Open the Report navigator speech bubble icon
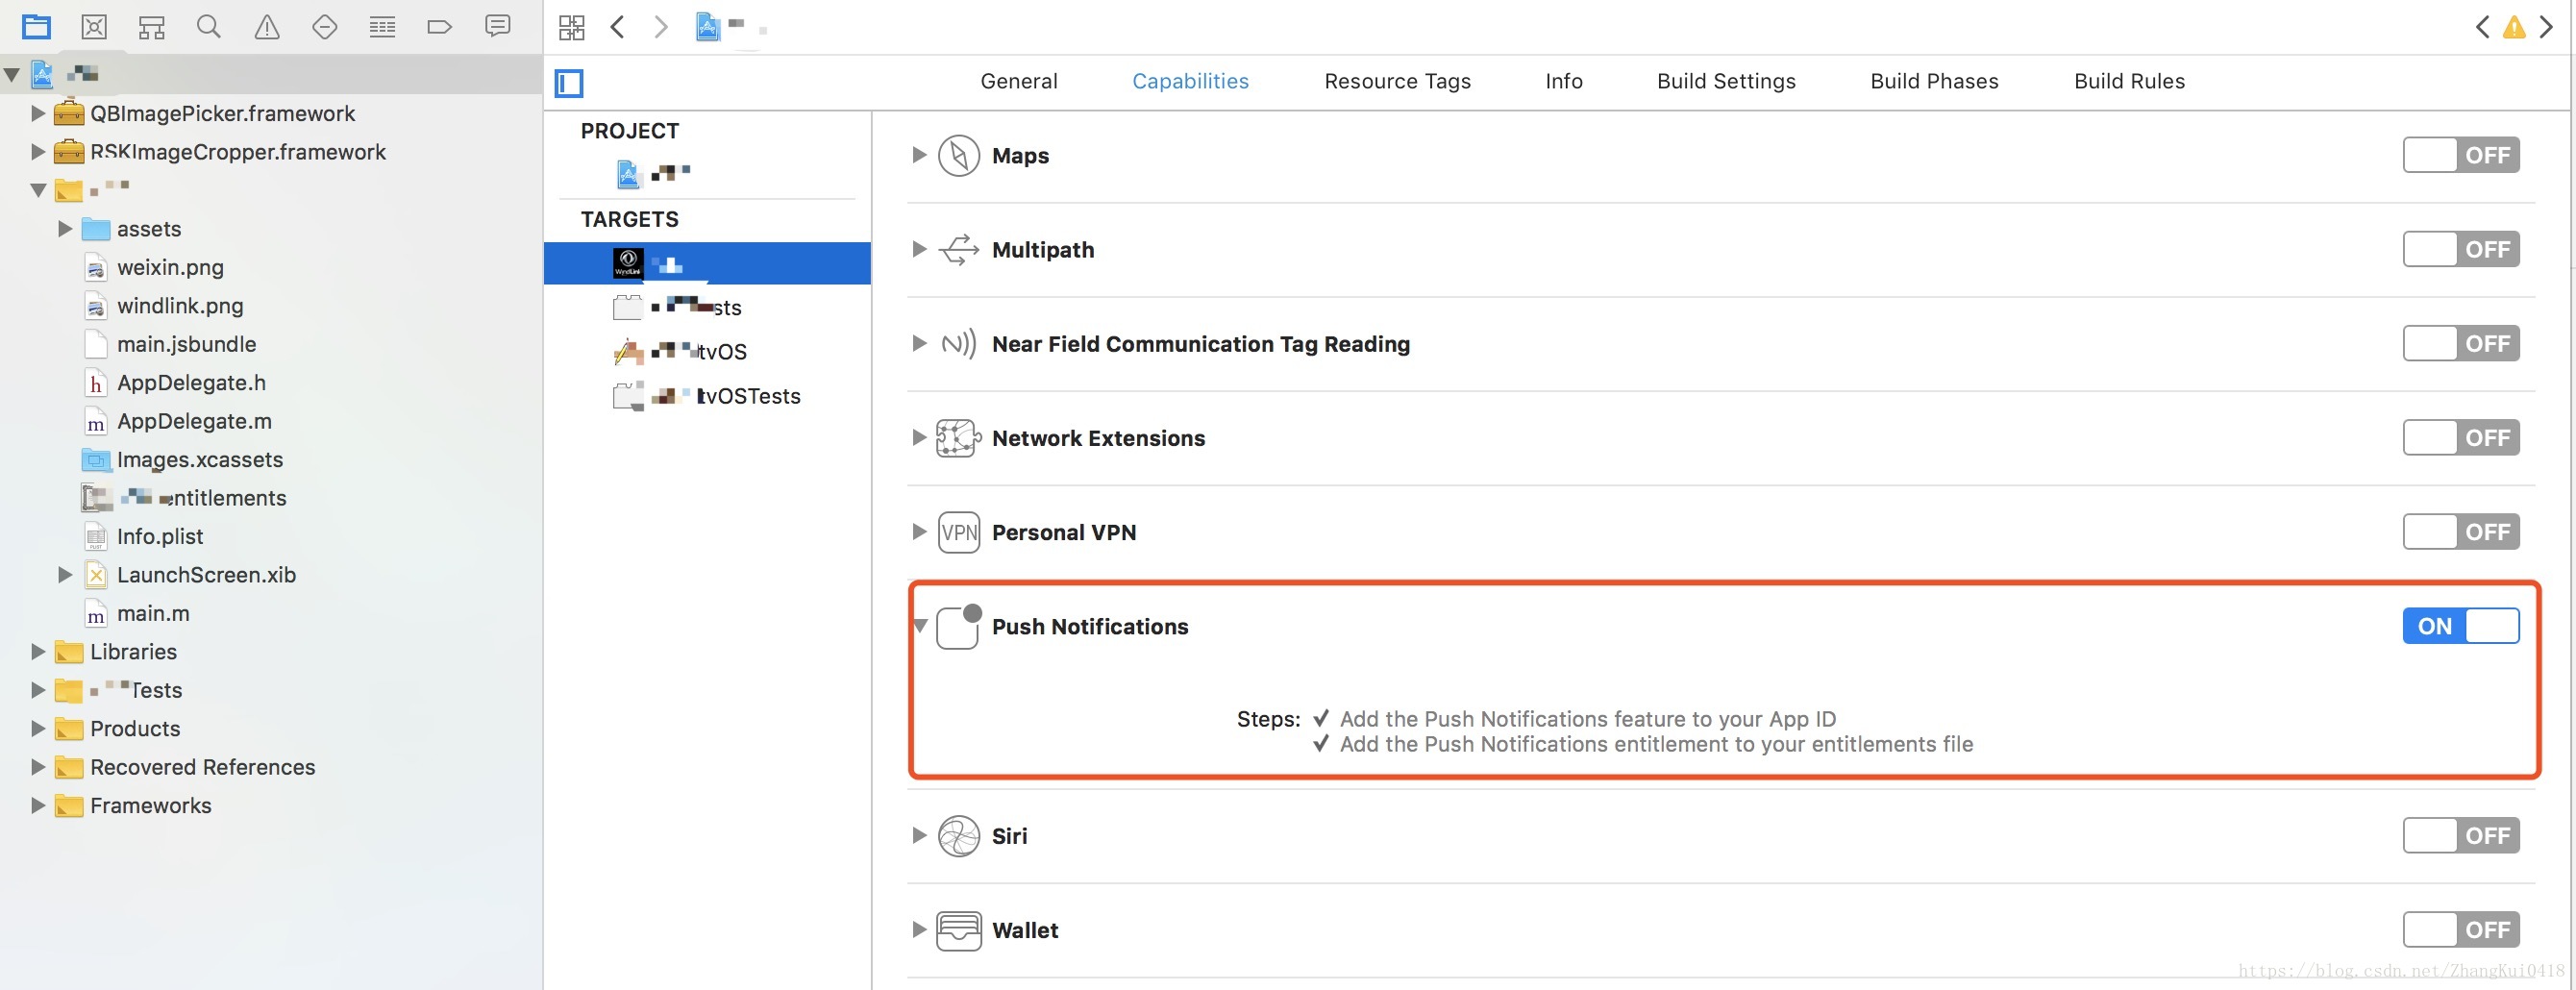This screenshot has width=2576, height=990. 497,27
